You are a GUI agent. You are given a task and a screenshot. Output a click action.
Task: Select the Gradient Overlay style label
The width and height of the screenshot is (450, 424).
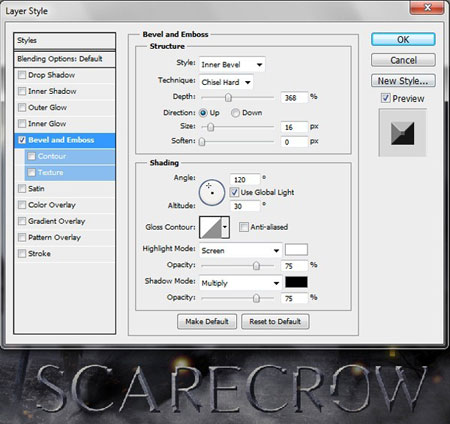pyautogui.click(x=57, y=221)
